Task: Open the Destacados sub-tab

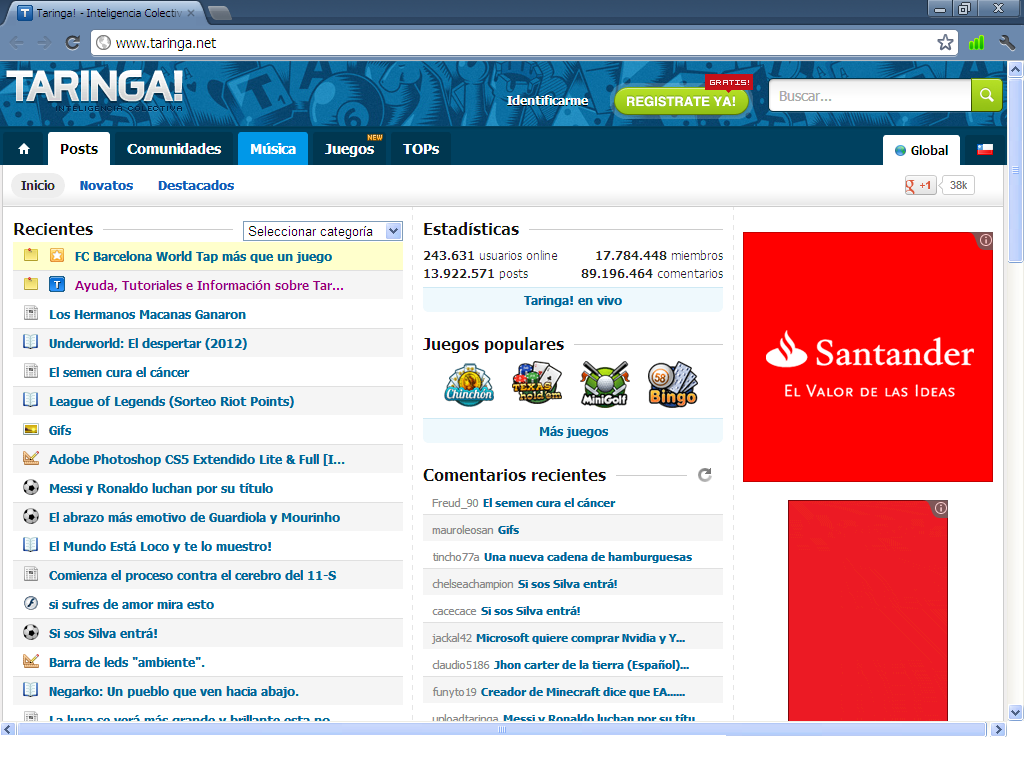Action: point(196,185)
